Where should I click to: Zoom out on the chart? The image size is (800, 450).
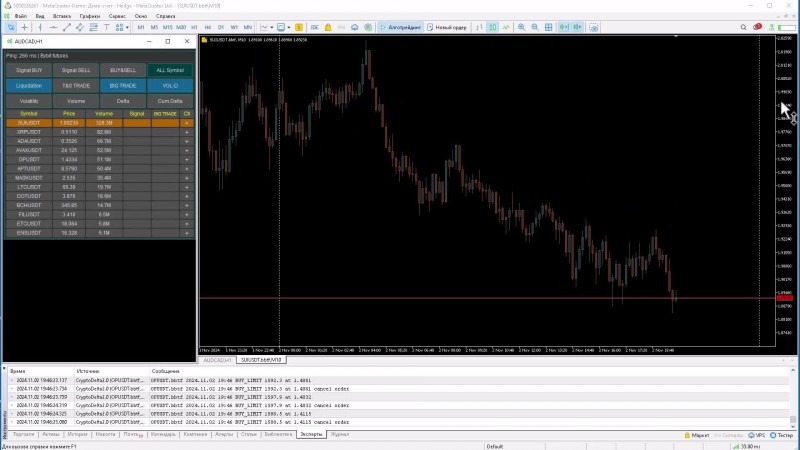pos(535,28)
